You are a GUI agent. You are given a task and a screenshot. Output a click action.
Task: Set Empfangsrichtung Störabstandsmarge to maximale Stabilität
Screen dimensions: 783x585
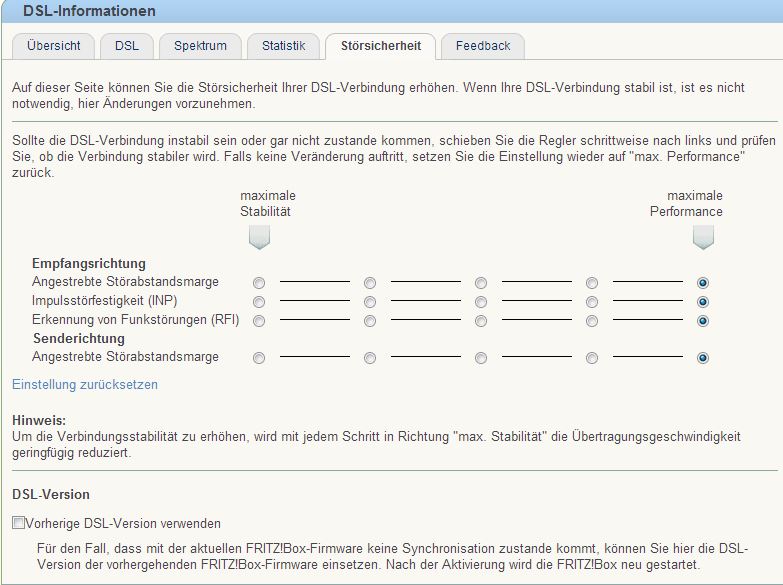[259, 283]
